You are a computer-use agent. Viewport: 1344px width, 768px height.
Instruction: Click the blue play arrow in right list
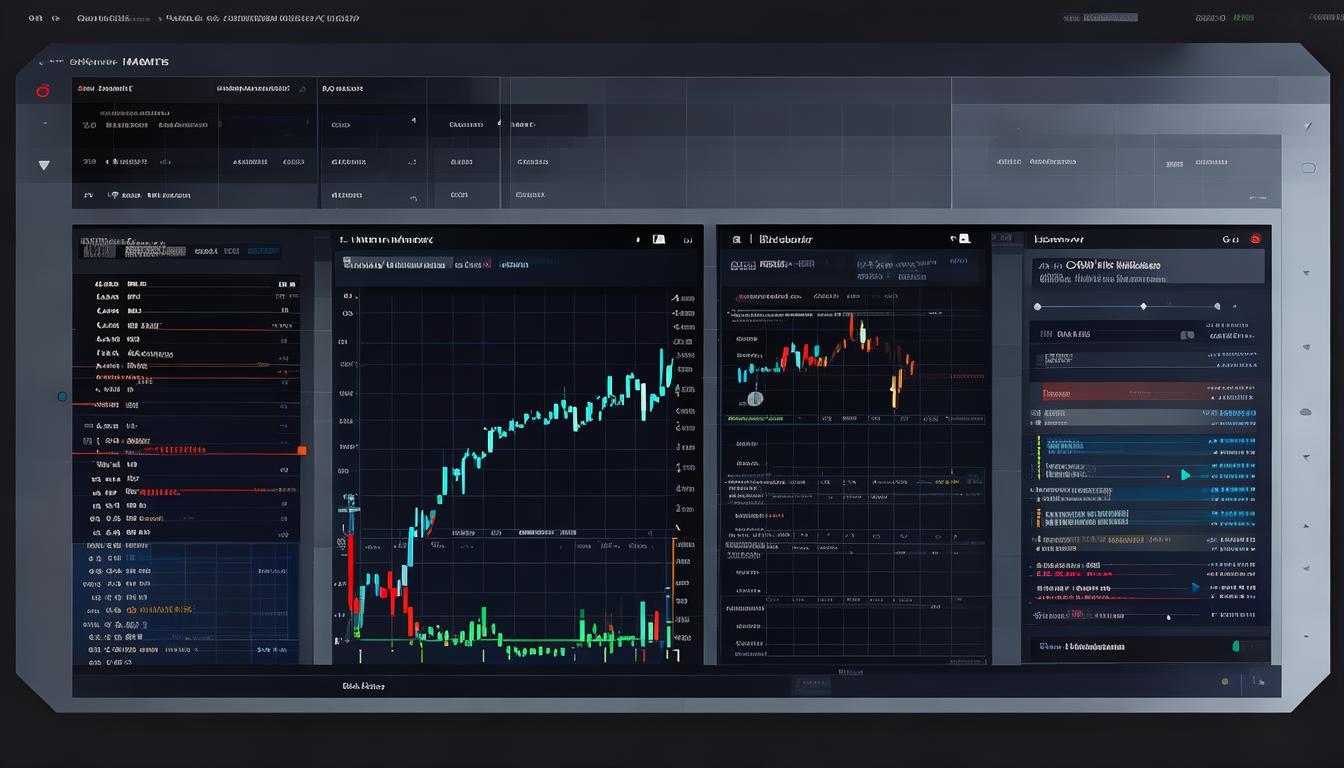1195,588
